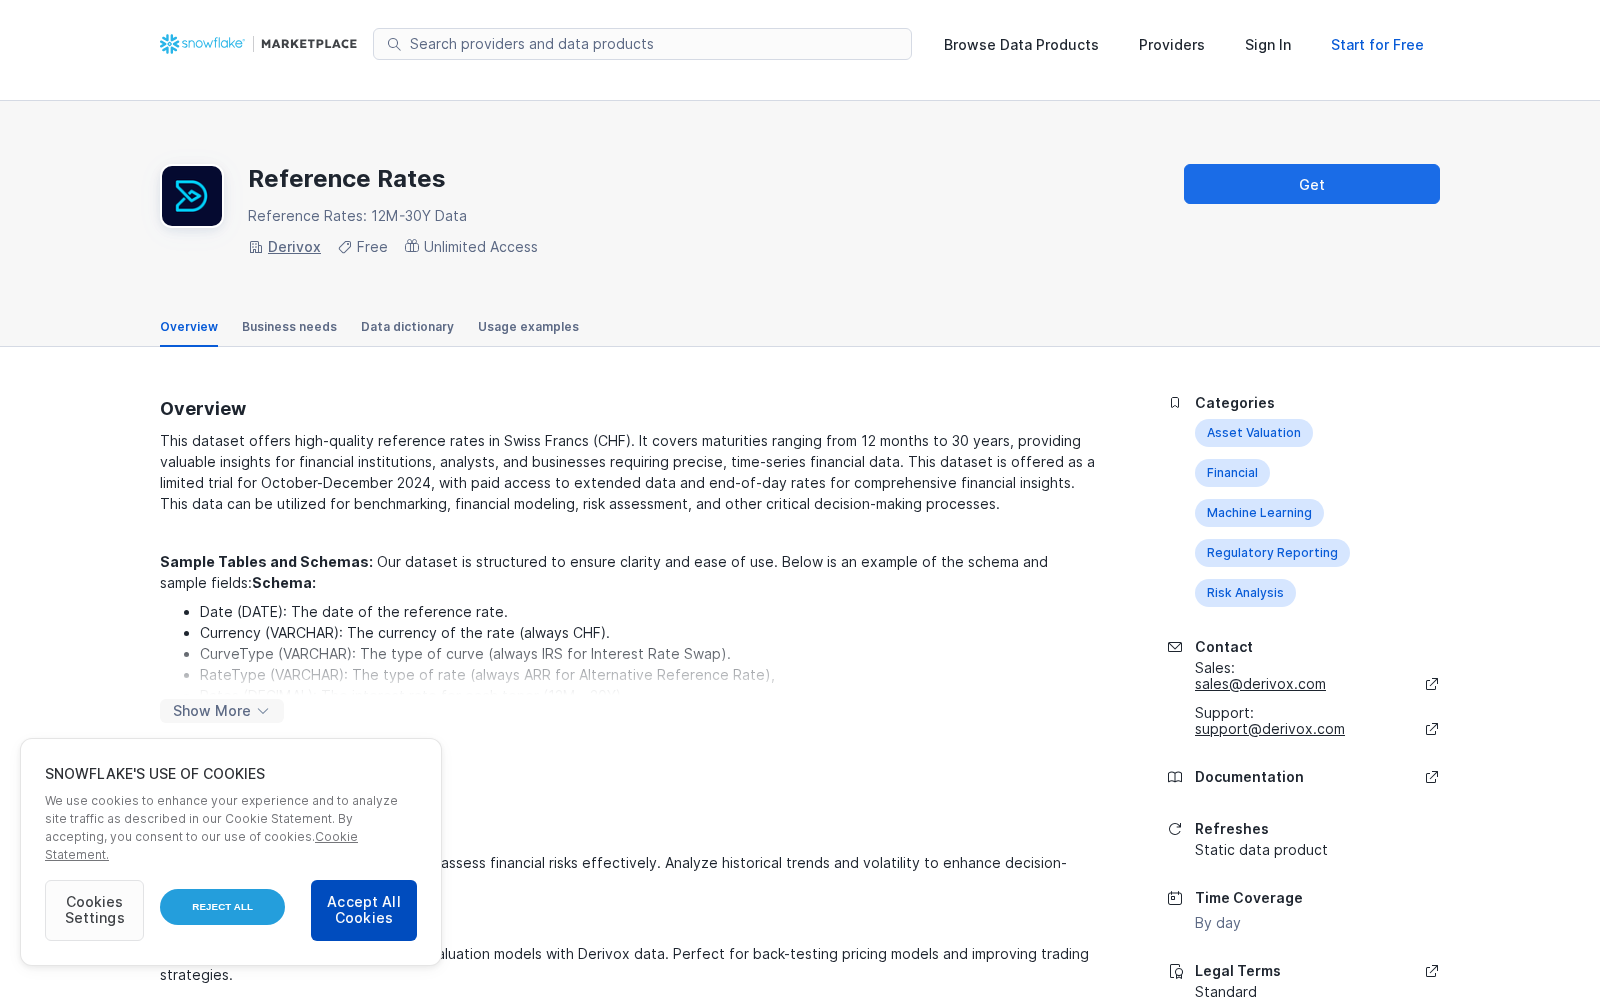Click the 'By day' time coverage text
The image size is (1600, 1000).
[x=1218, y=923]
